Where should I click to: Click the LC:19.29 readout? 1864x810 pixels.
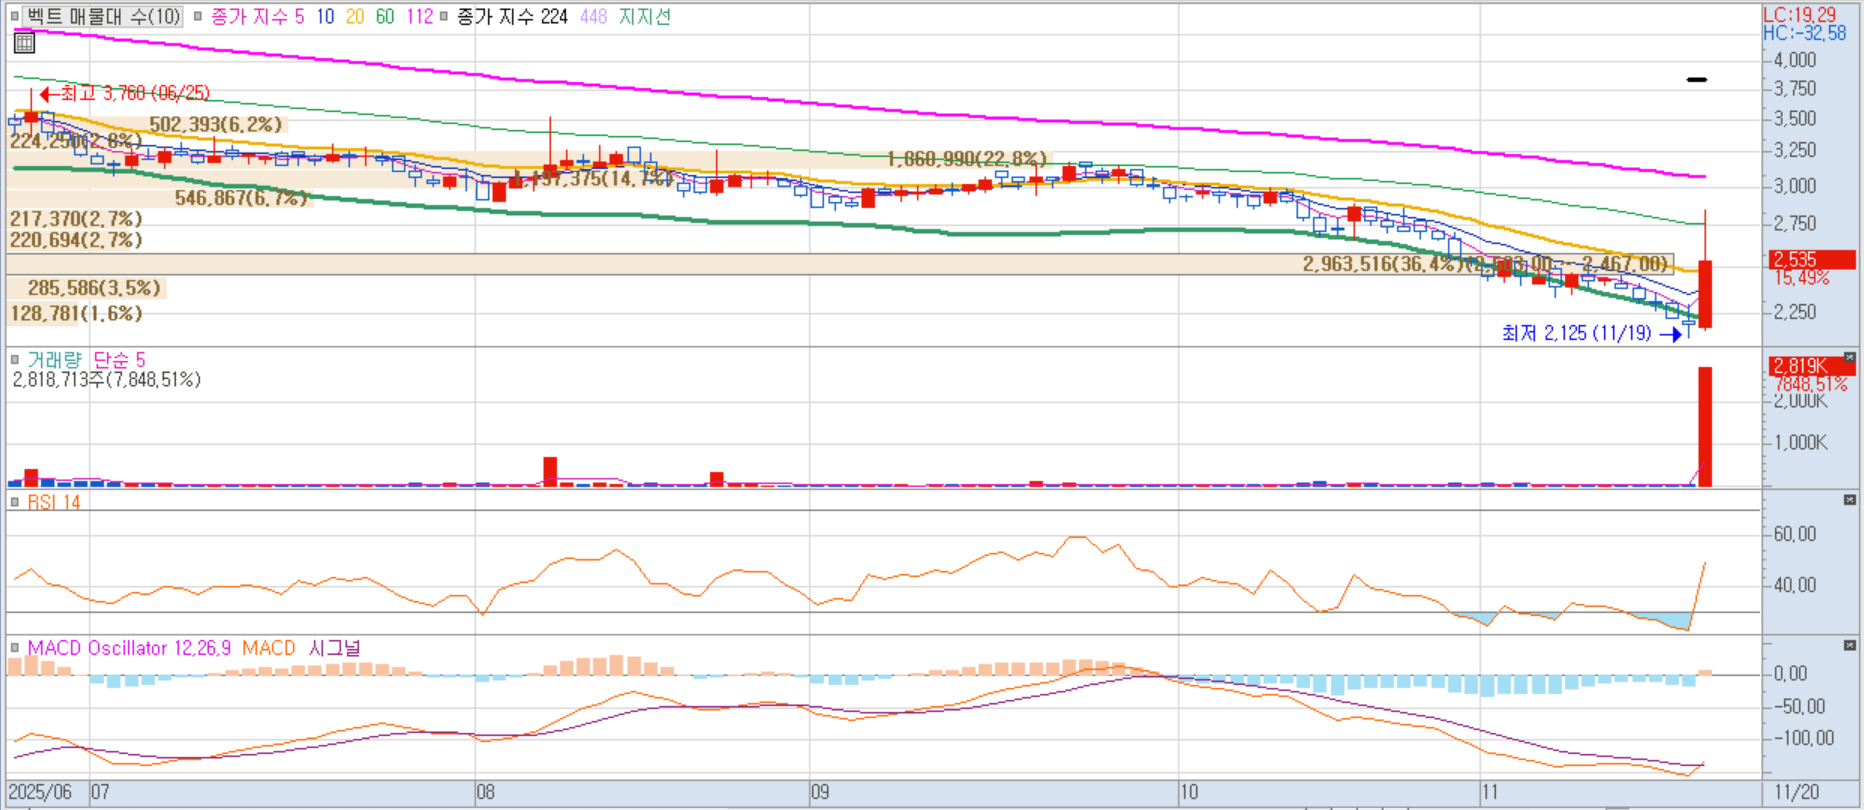1800,15
